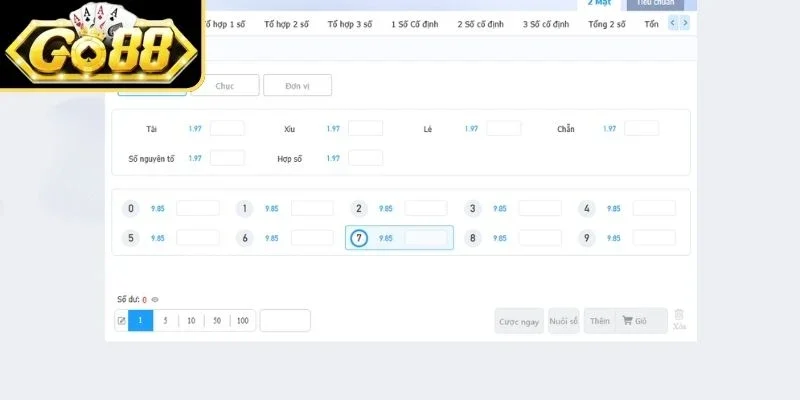800x400 pixels.
Task: Click the edit chip amounts icon
Action: point(121,321)
